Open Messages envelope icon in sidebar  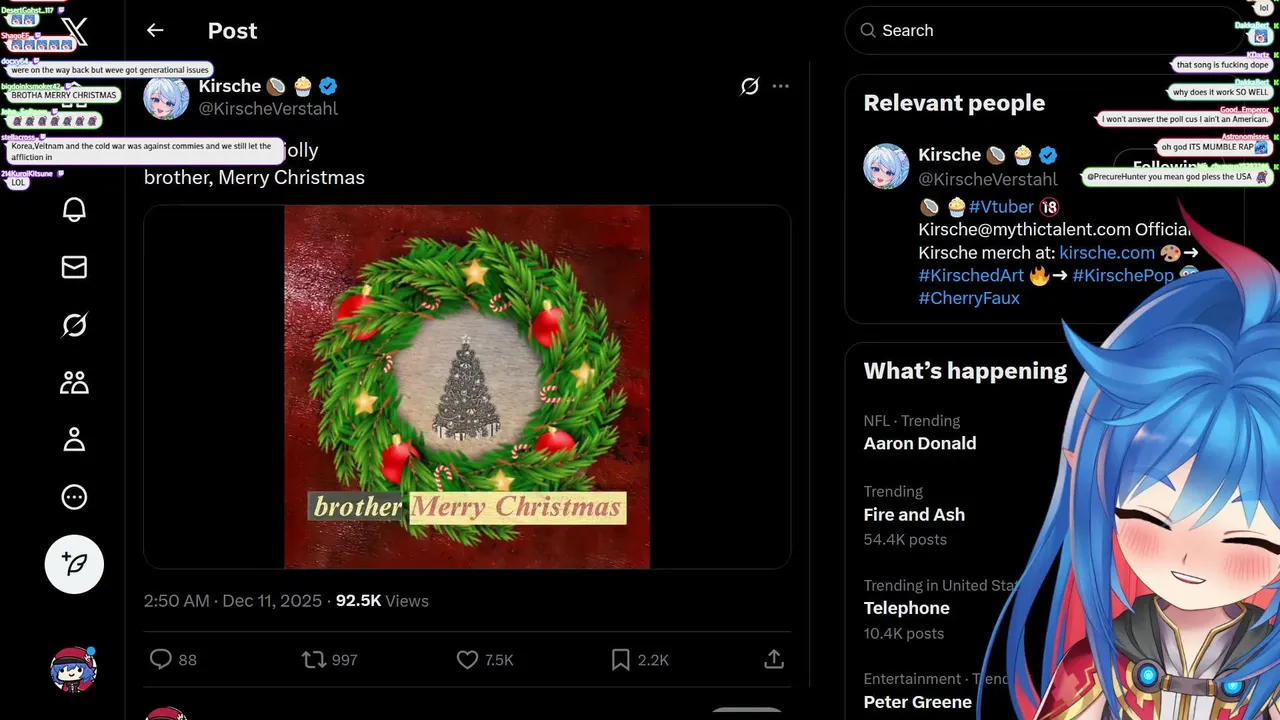click(74, 267)
